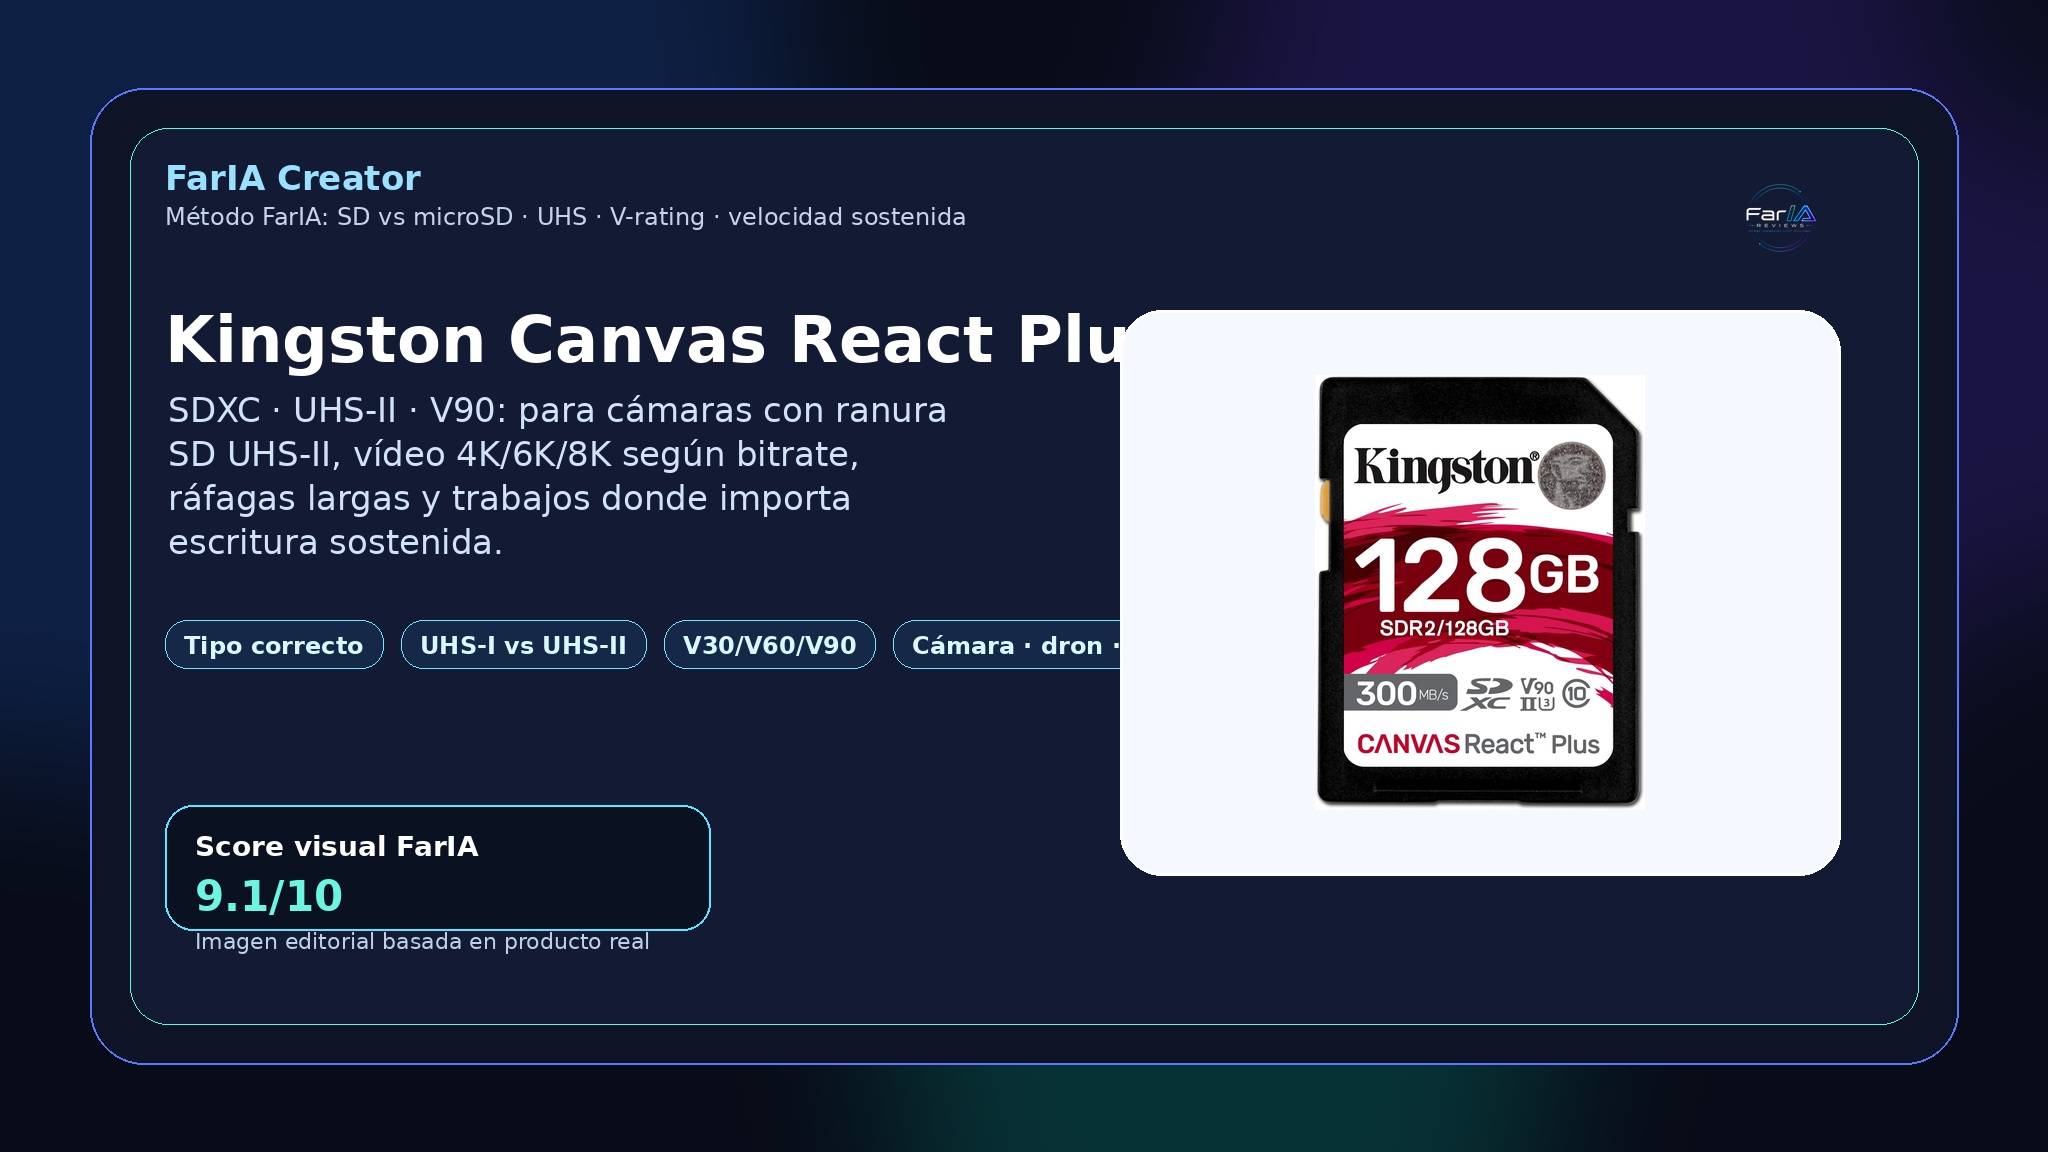Click the 9.1/10 score value
Screen dimensions: 2048x1152
point(269,896)
